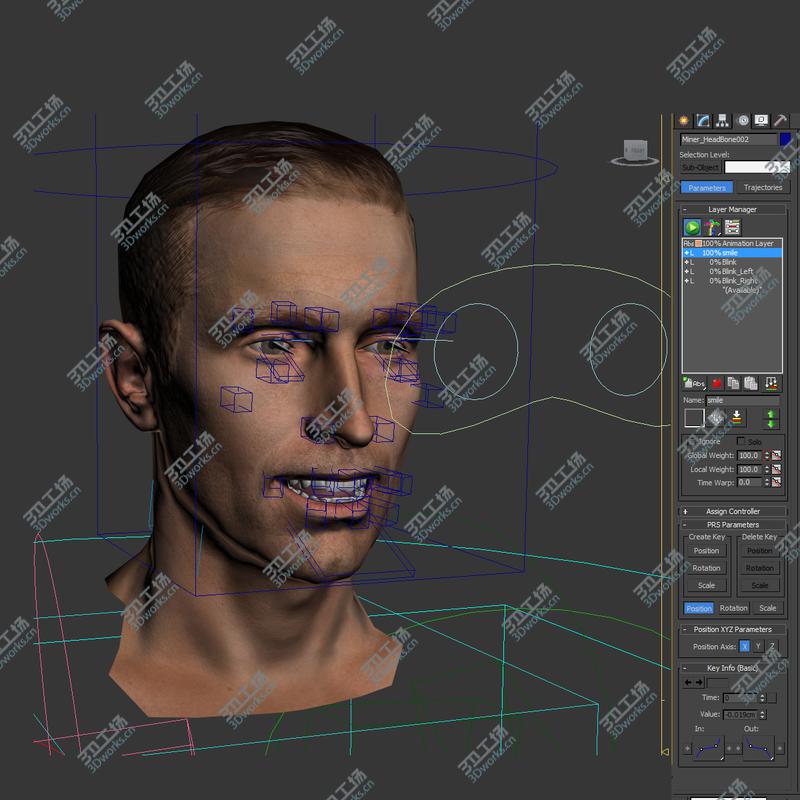Enable the Solo checkbox

tap(741, 441)
